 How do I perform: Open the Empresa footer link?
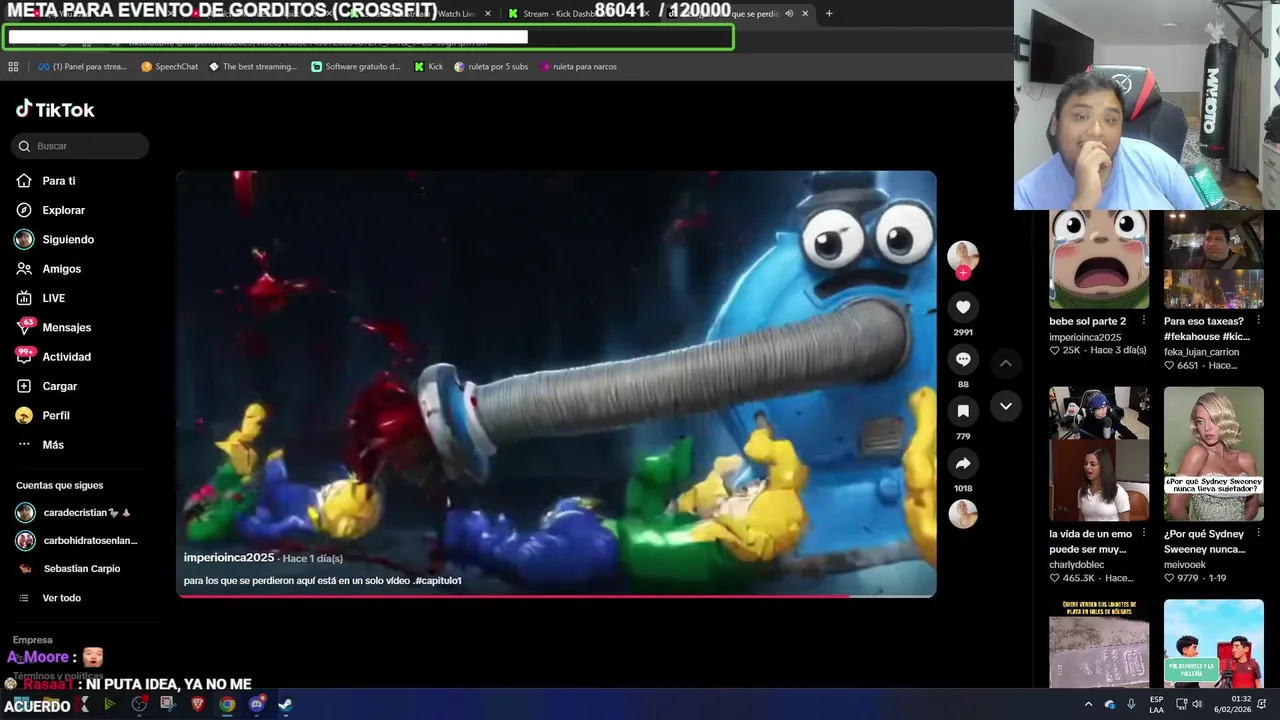pyautogui.click(x=33, y=640)
